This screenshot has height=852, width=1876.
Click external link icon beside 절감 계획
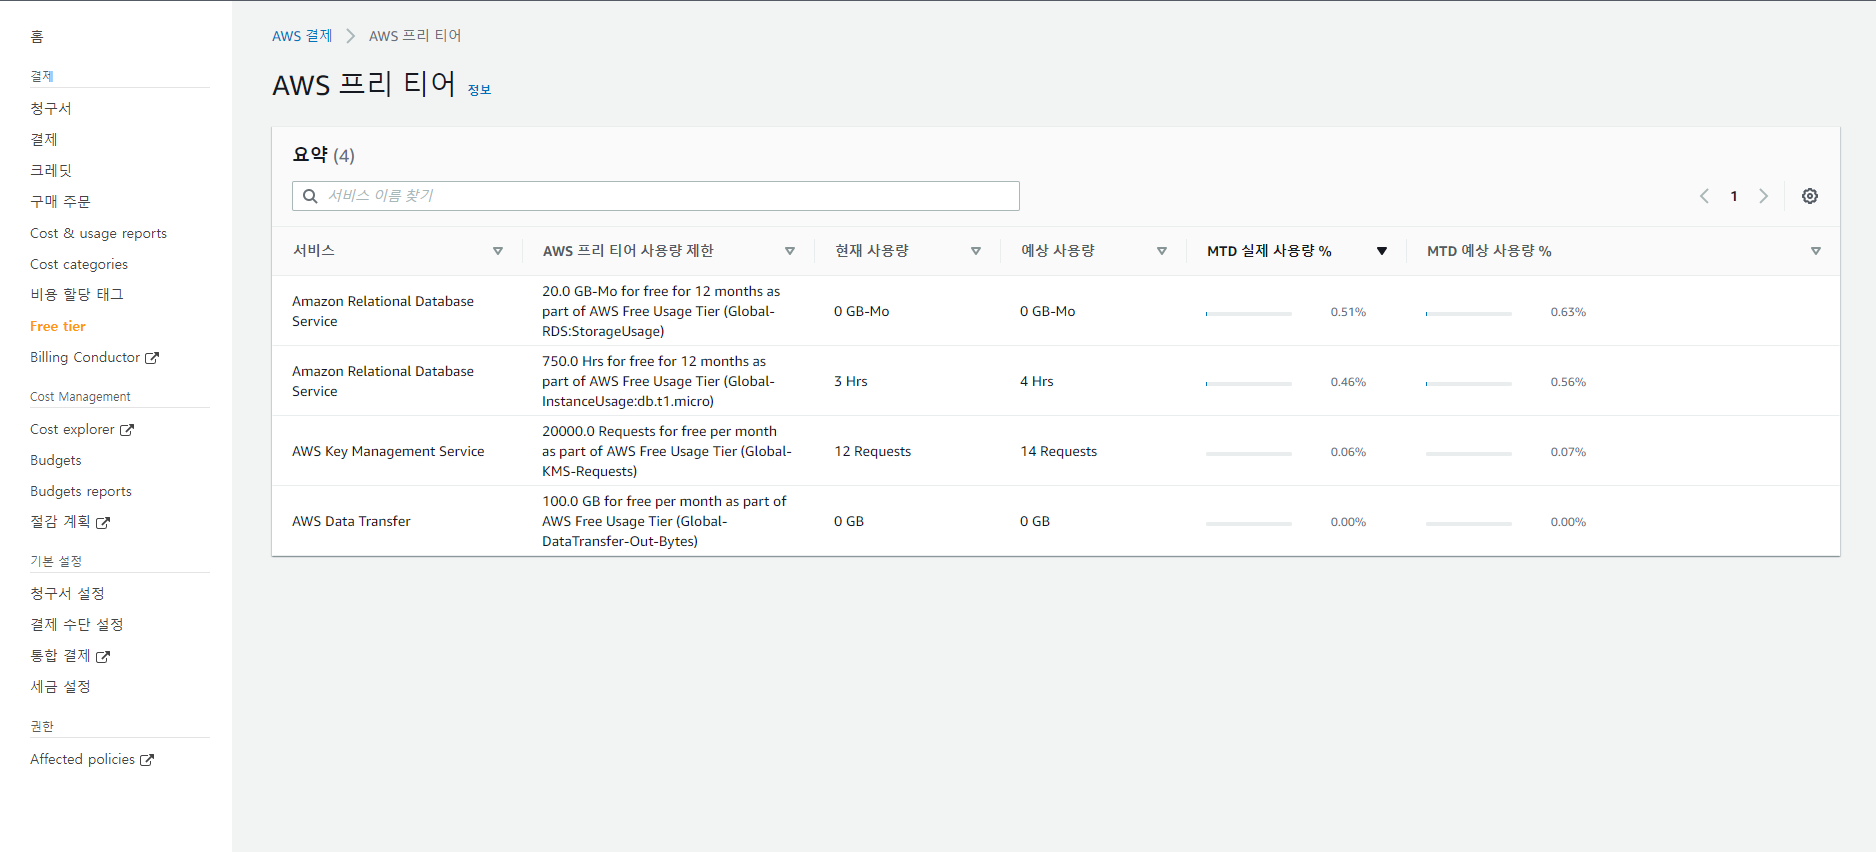[103, 523]
